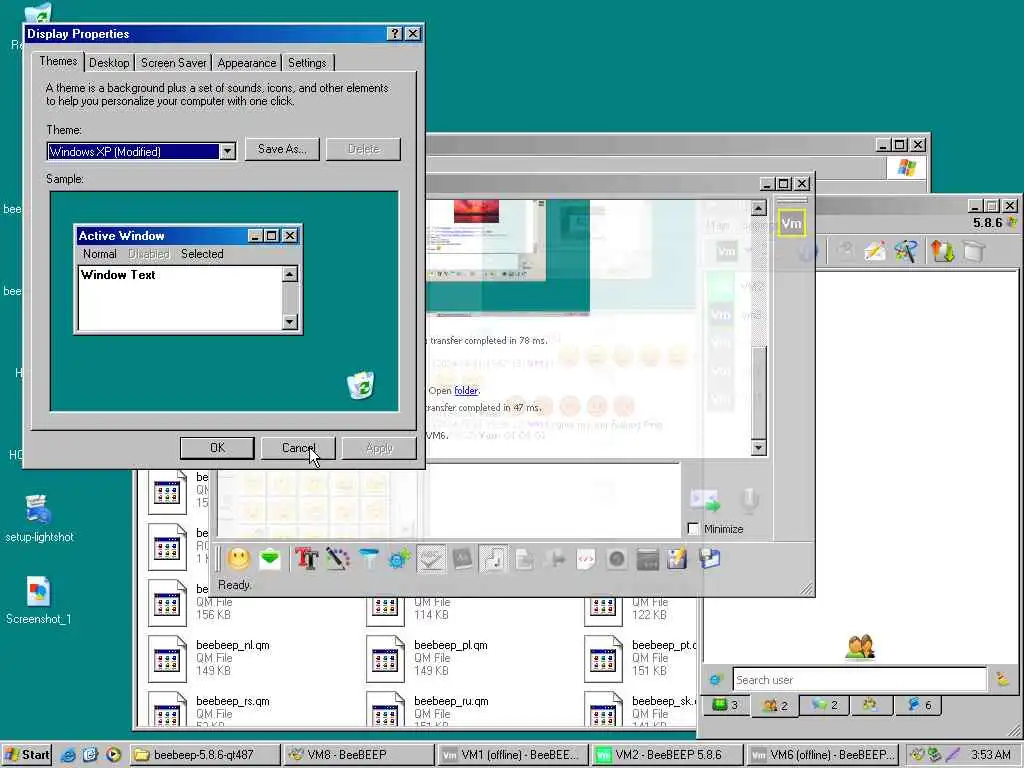Image resolution: width=1024 pixels, height=768 pixels.
Task: Switch to the saved chats tab labeled 6
Action: (x=919, y=705)
